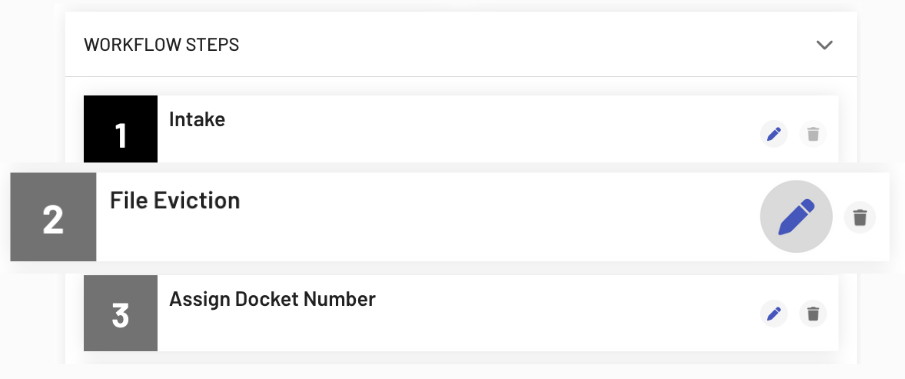
Task: Select the Intake step row card
Action: pyautogui.click(x=461, y=129)
